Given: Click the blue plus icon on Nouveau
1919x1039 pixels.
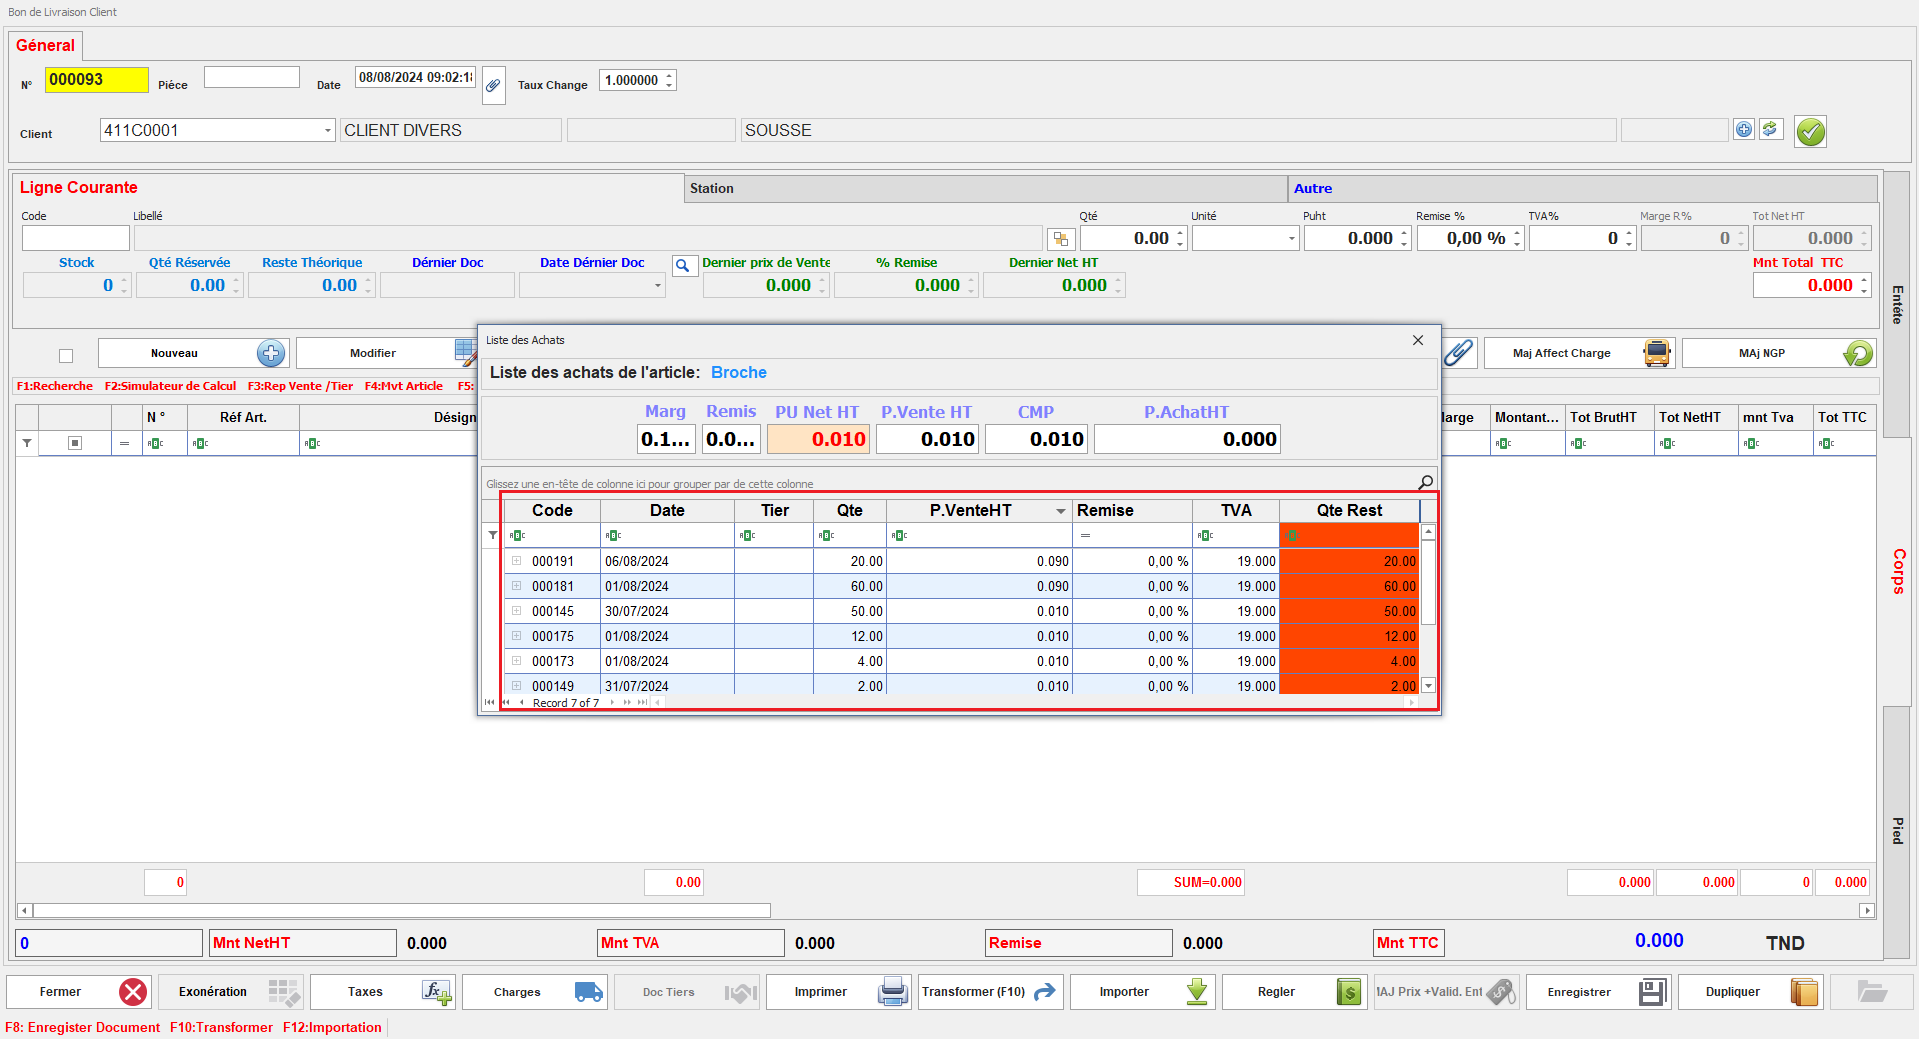Looking at the screenshot, I should (271, 353).
